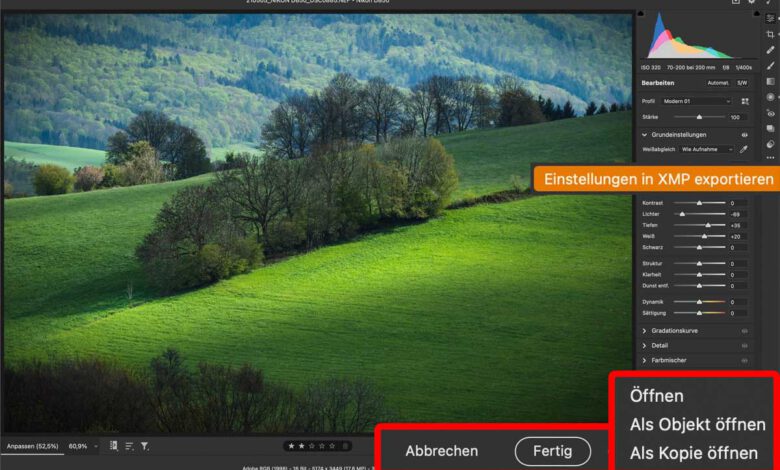Image resolution: width=780 pixels, height=470 pixels.
Task: Select the Graduated Filter tool
Action: point(771,82)
